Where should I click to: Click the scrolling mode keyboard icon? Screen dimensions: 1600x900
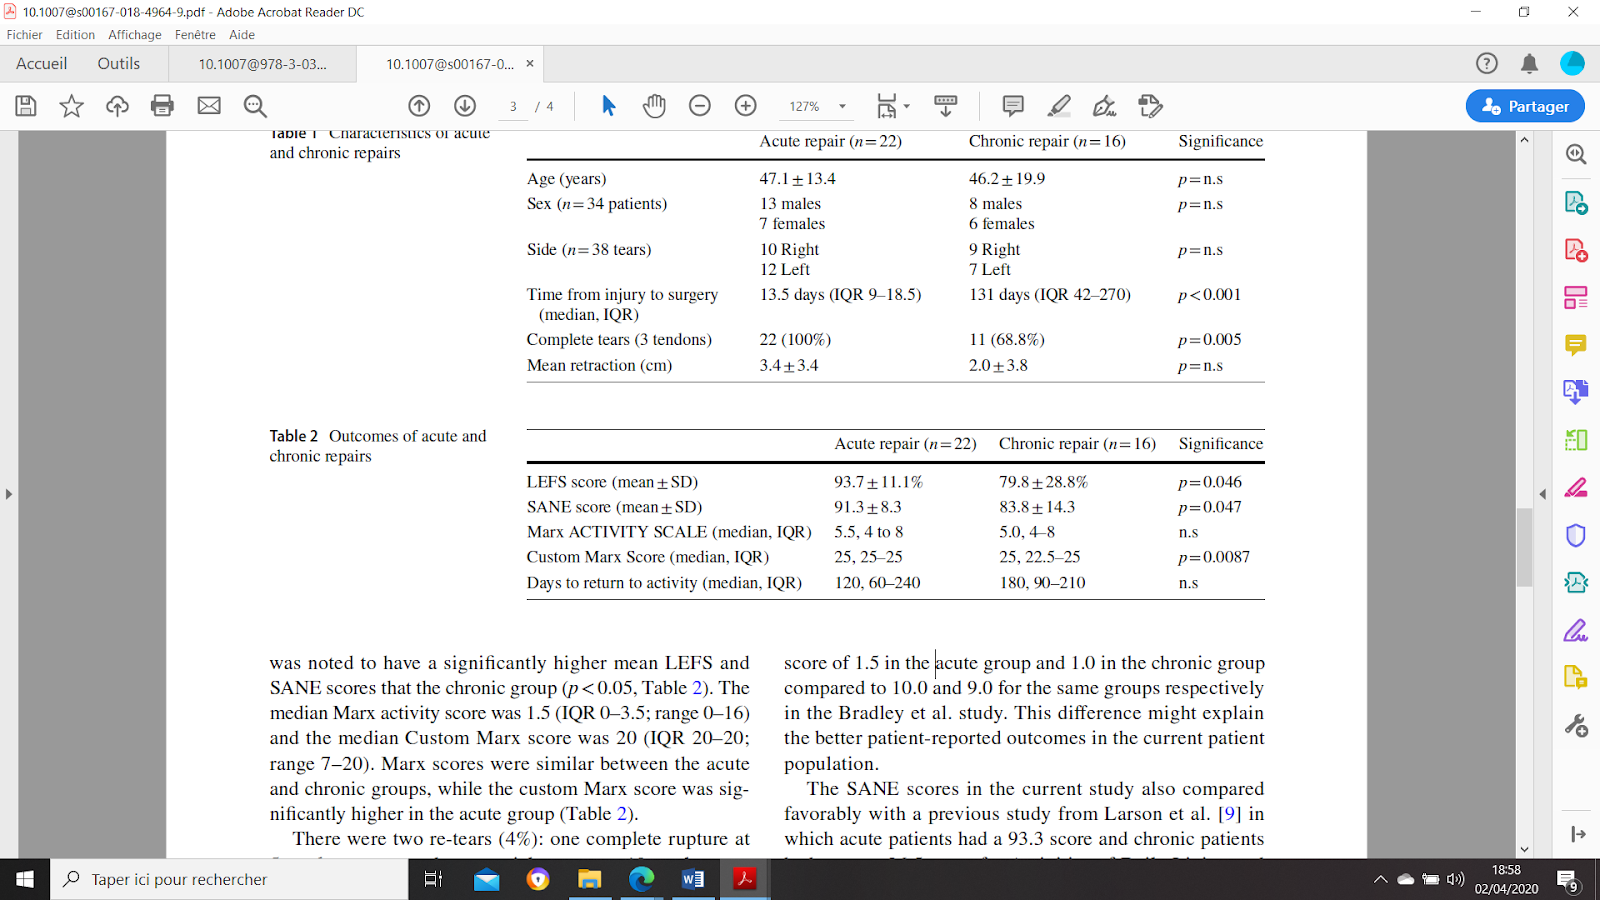click(x=945, y=106)
